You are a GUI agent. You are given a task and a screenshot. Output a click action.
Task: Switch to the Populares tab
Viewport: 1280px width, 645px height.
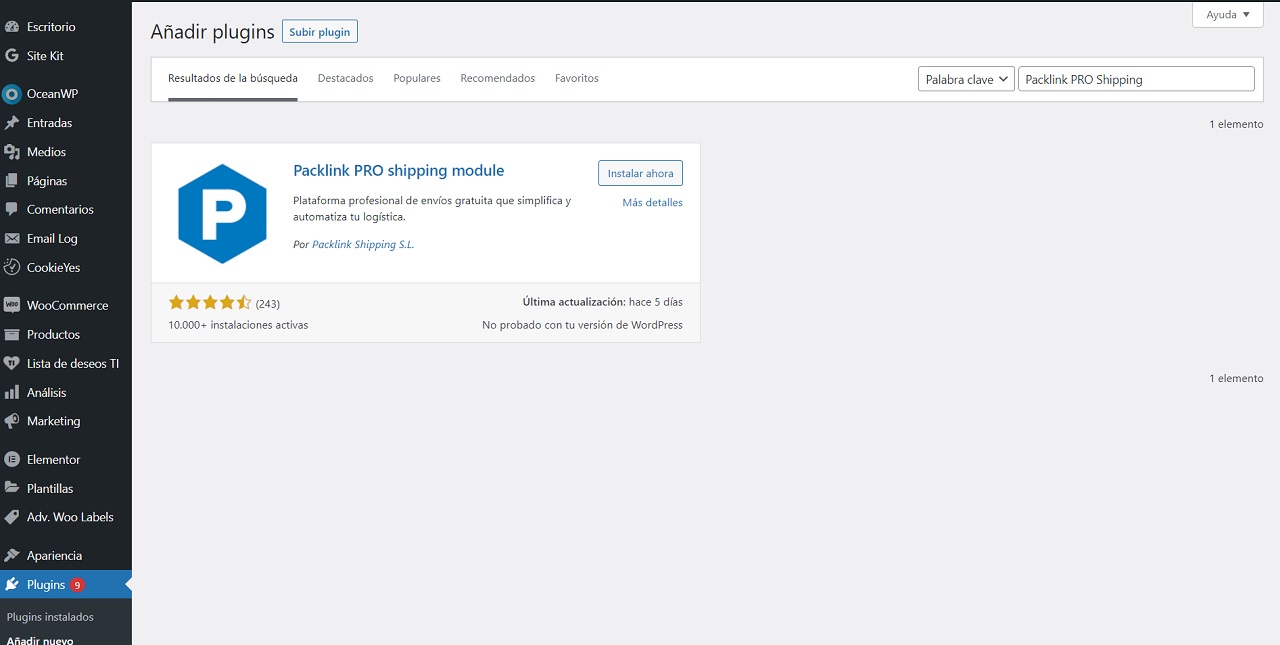coord(417,78)
